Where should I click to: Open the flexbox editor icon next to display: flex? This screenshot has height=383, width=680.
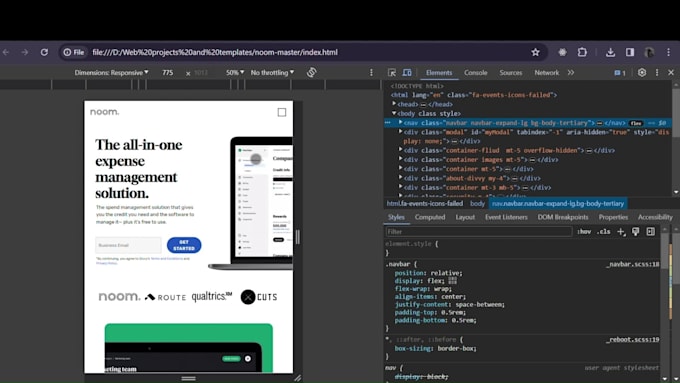(453, 281)
